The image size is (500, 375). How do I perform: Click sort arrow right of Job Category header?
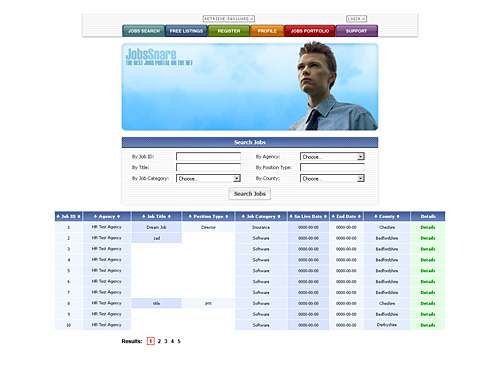tap(279, 216)
